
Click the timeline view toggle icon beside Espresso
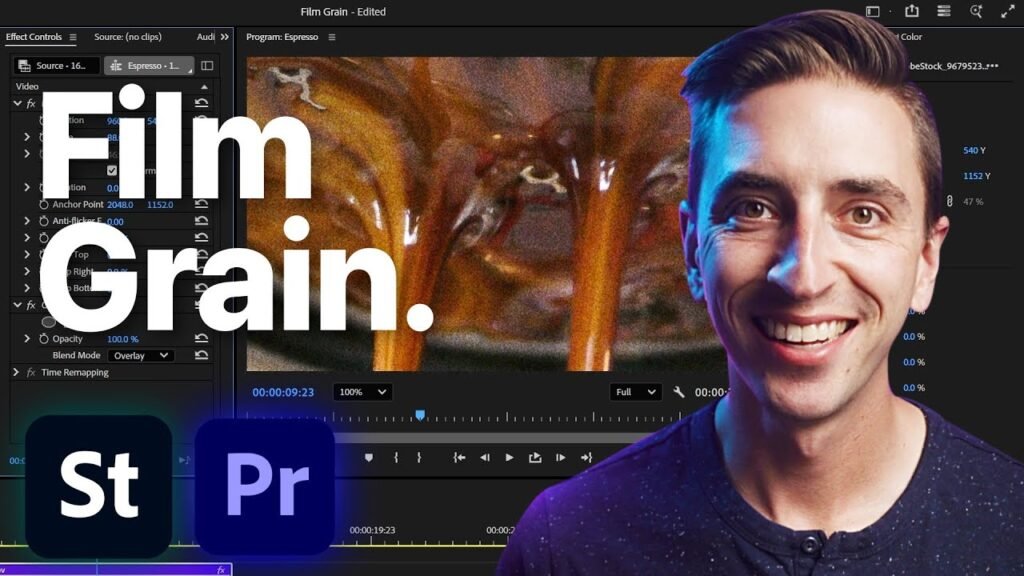pyautogui.click(x=207, y=65)
